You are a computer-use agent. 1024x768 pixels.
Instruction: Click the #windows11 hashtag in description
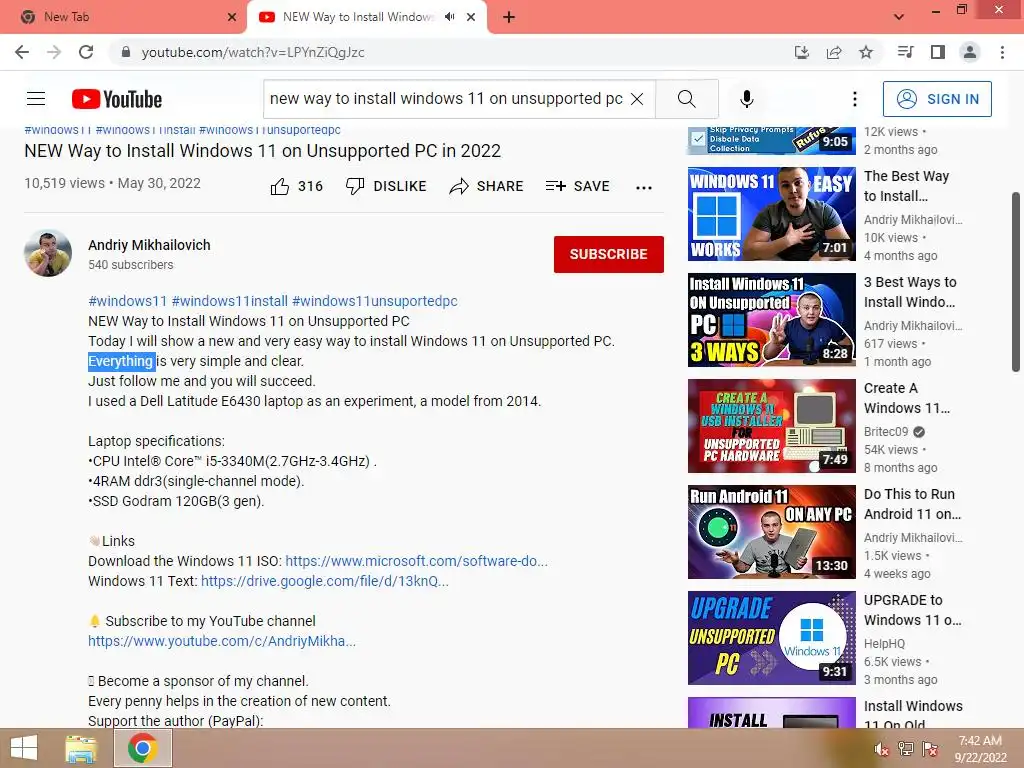click(128, 301)
